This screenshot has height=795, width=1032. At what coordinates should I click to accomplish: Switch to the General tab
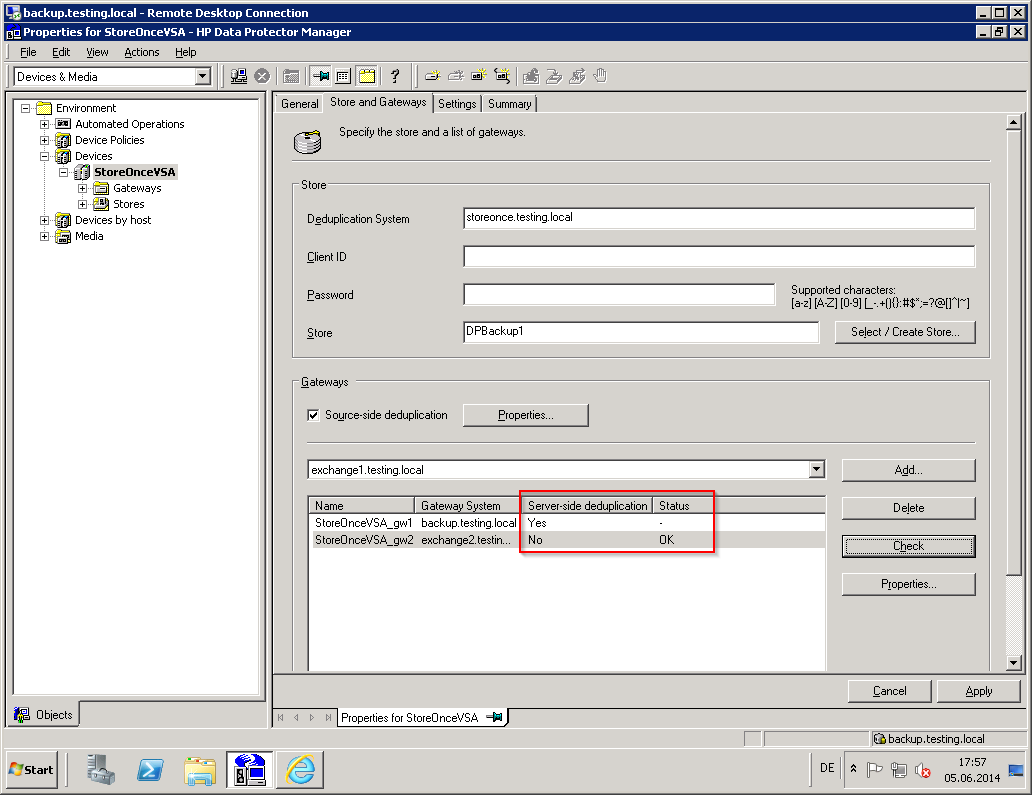coord(299,103)
